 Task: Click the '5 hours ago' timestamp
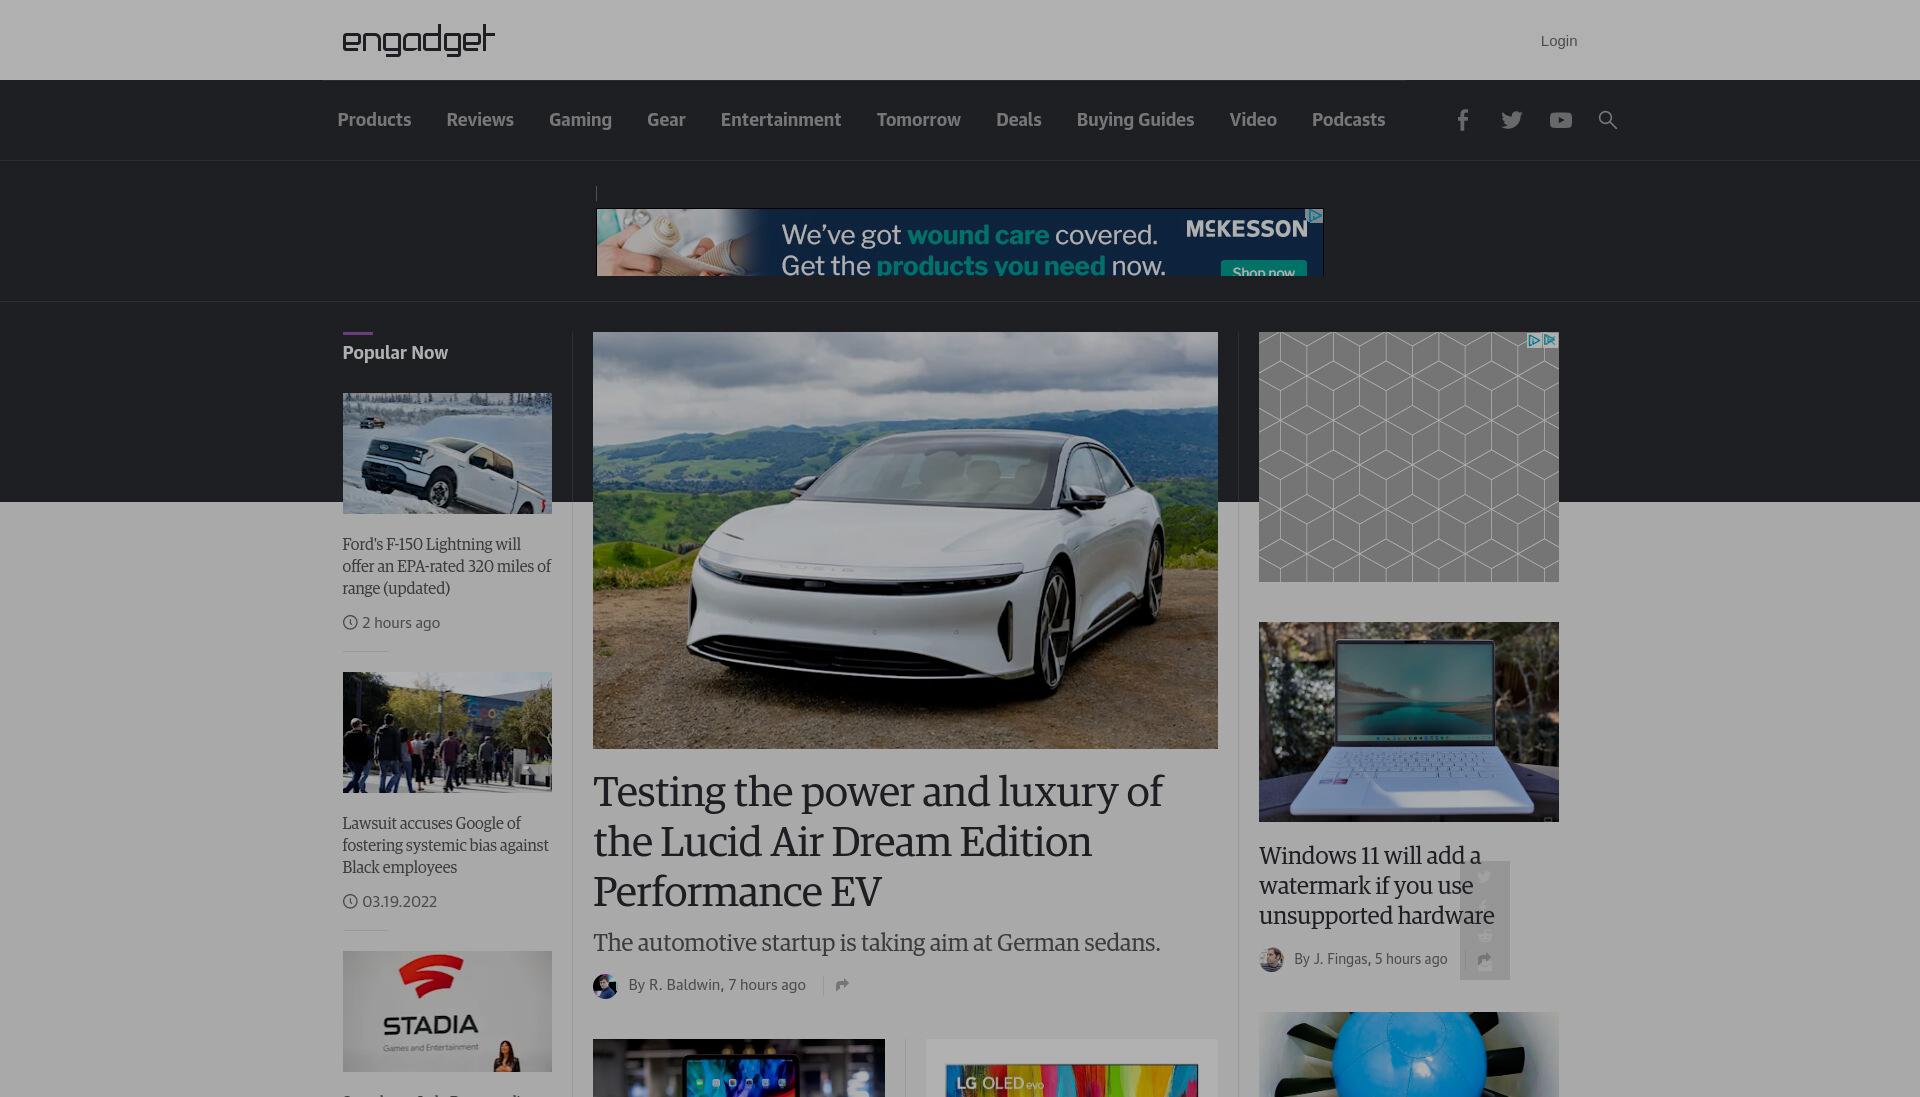click(x=1411, y=959)
